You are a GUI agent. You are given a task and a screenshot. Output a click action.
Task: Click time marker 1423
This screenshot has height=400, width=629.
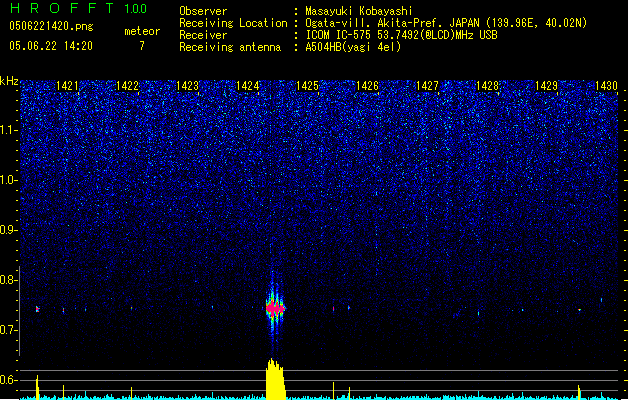(187, 85)
